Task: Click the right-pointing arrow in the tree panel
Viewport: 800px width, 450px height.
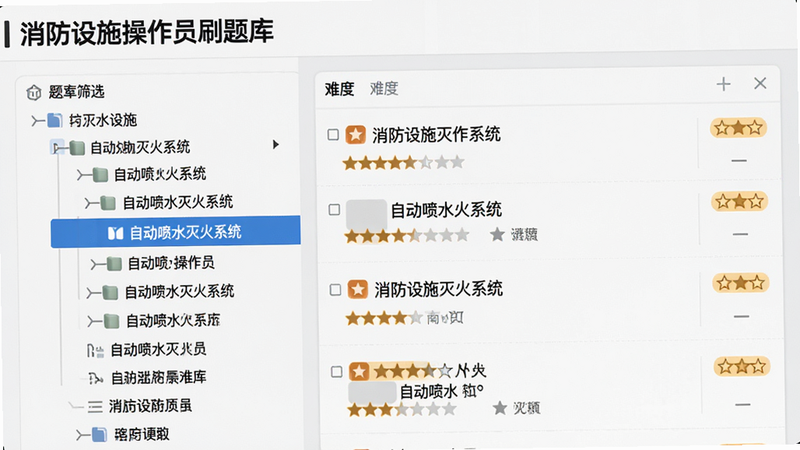Action: 276,145
